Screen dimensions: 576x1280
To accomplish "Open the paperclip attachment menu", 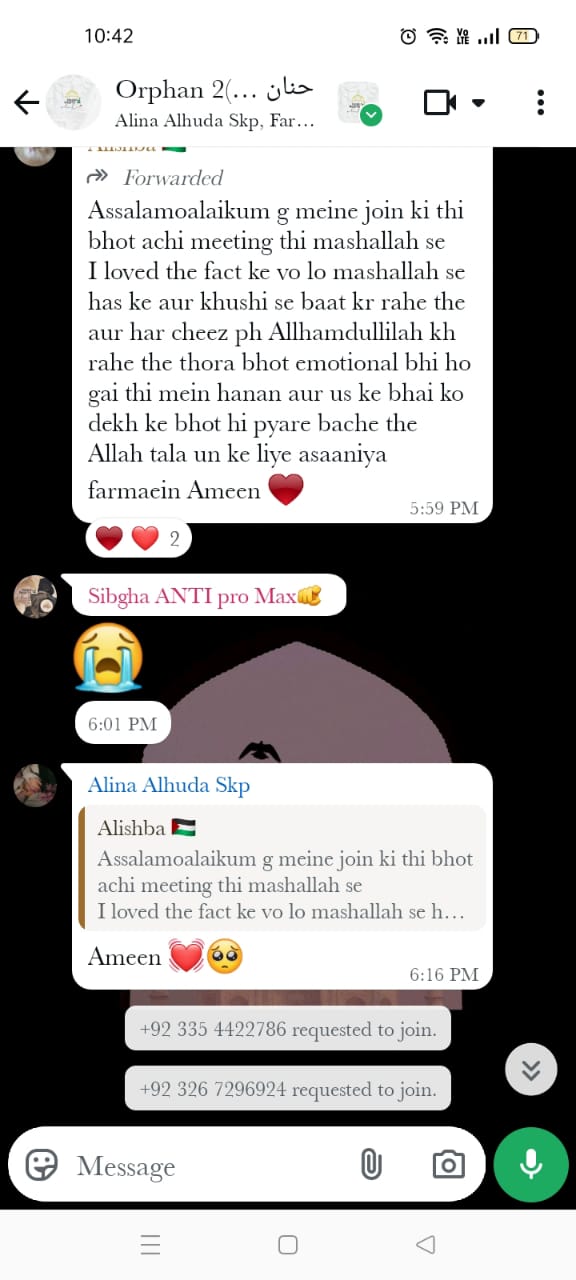I will (x=371, y=1164).
